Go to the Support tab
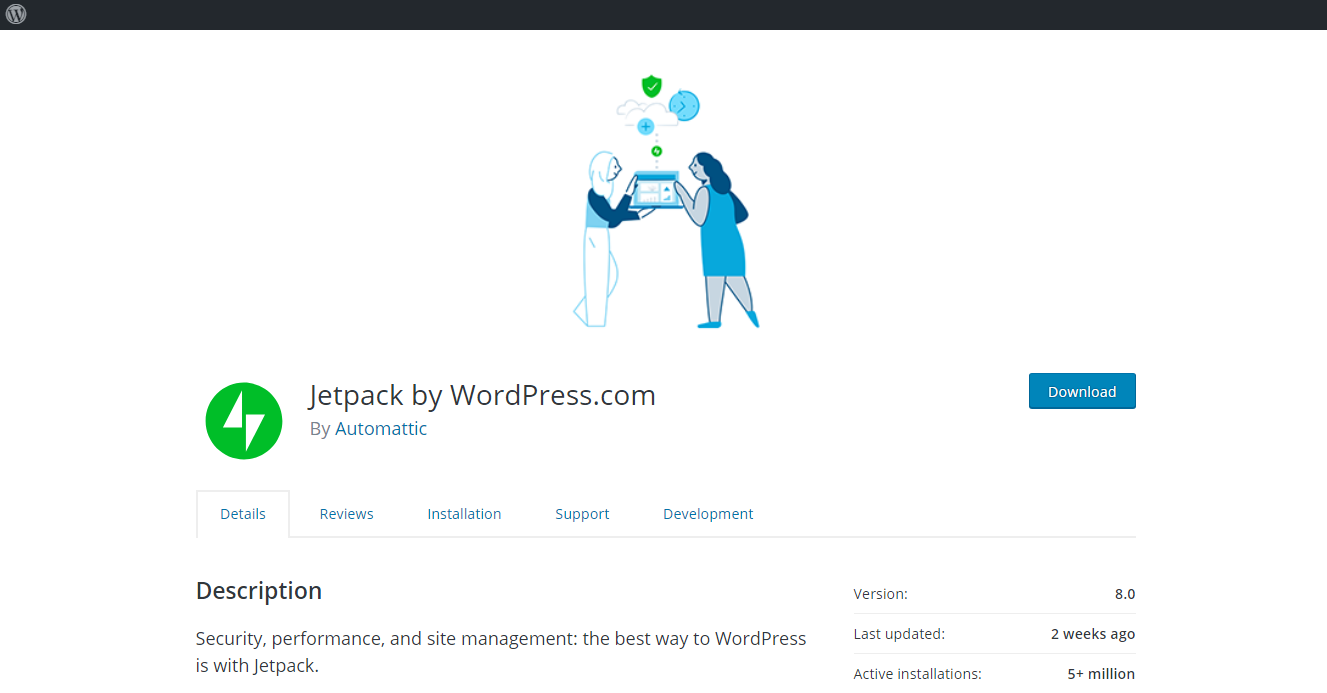This screenshot has height=693, width=1327. pyautogui.click(x=582, y=514)
